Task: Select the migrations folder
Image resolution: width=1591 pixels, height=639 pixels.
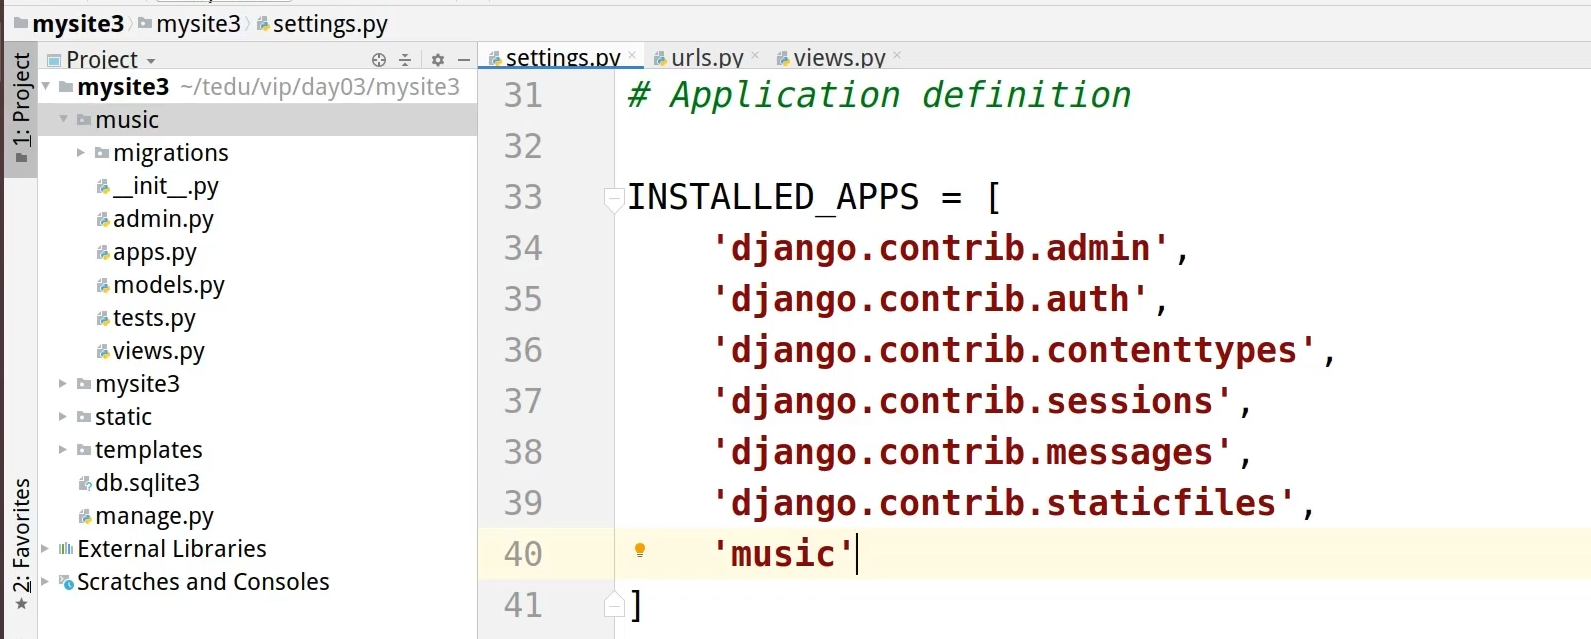Action: (x=171, y=153)
